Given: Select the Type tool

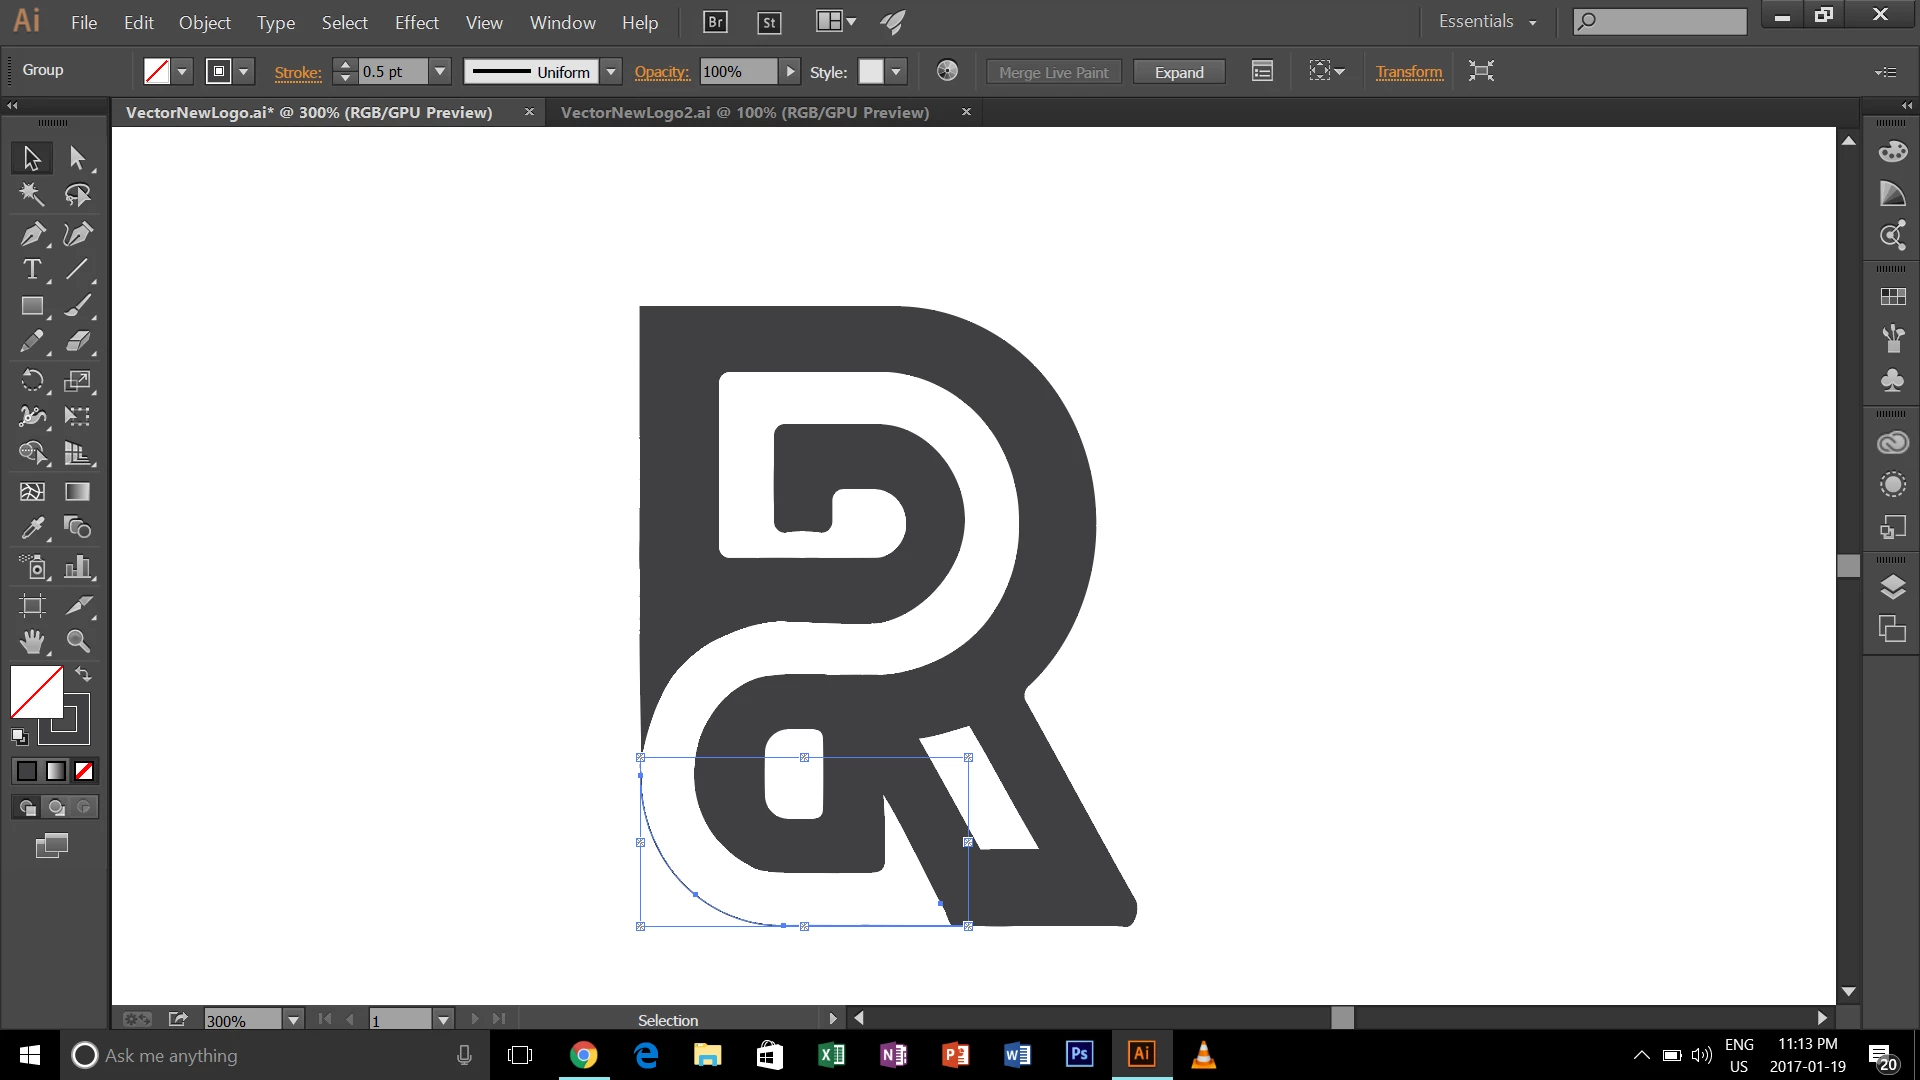Looking at the screenshot, I should click(32, 270).
